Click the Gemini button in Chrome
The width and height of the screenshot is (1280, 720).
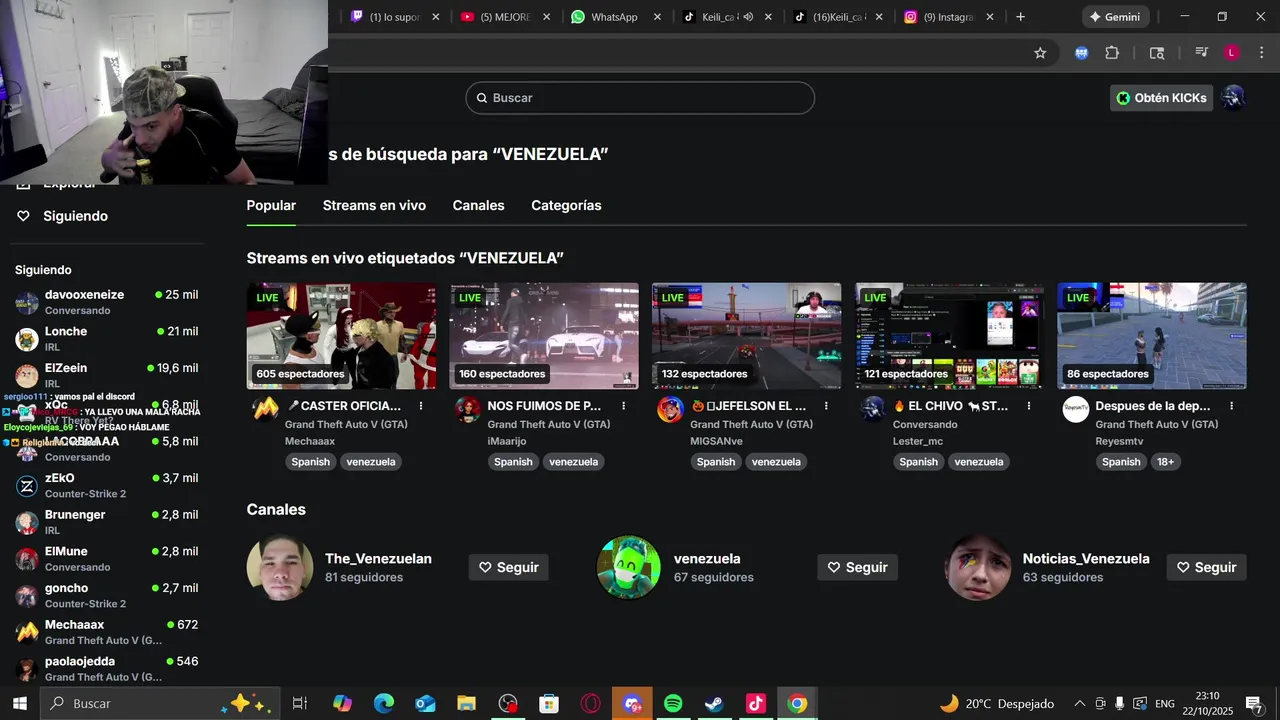pyautogui.click(x=1115, y=17)
